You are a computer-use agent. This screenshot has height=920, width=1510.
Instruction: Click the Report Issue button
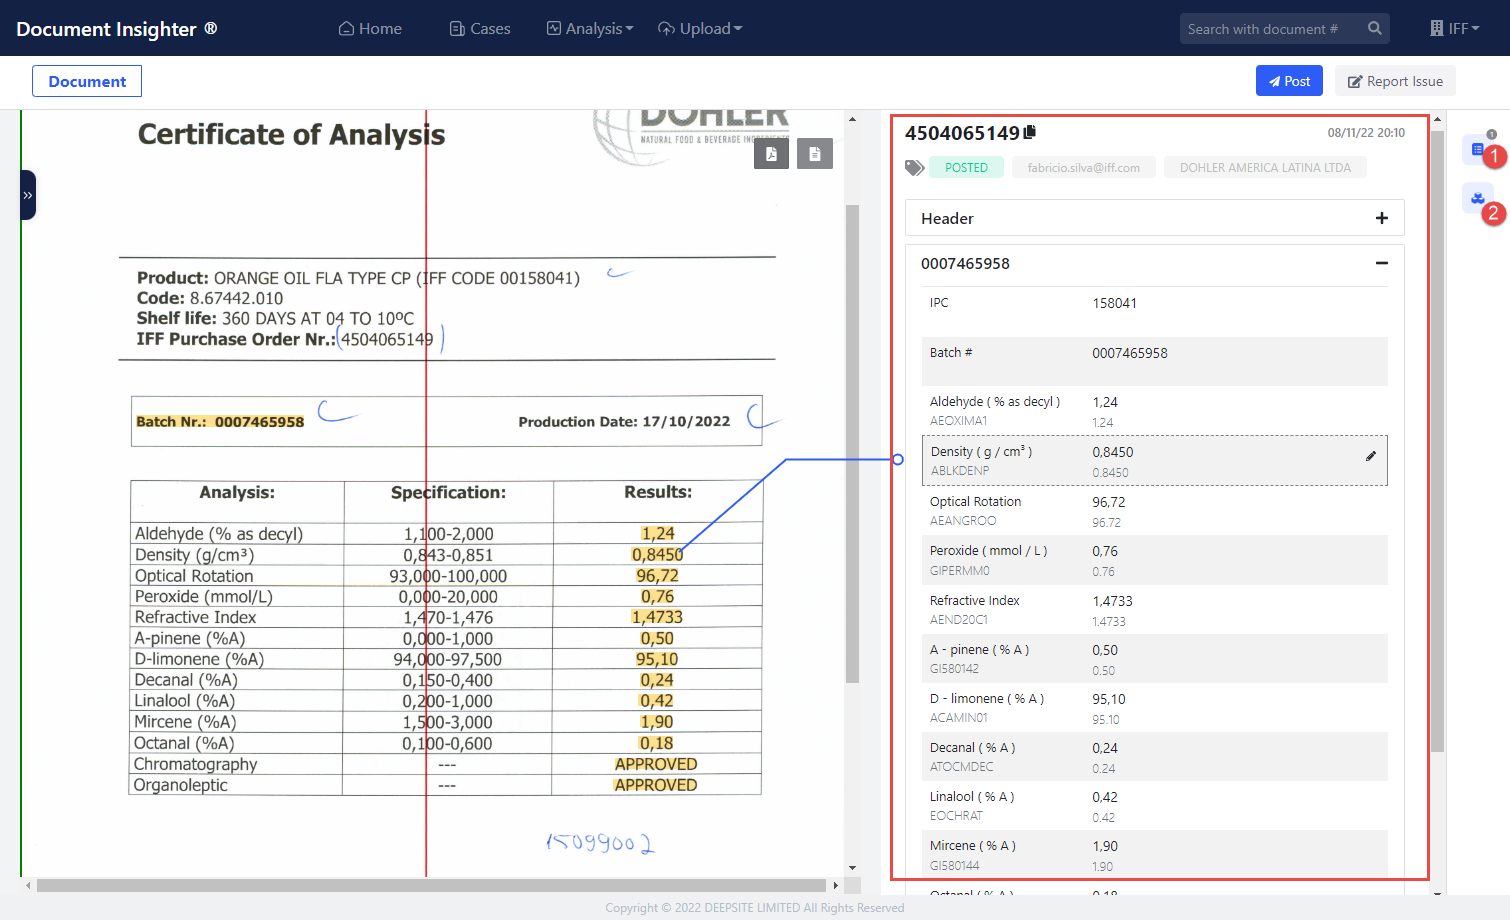pyautogui.click(x=1395, y=81)
